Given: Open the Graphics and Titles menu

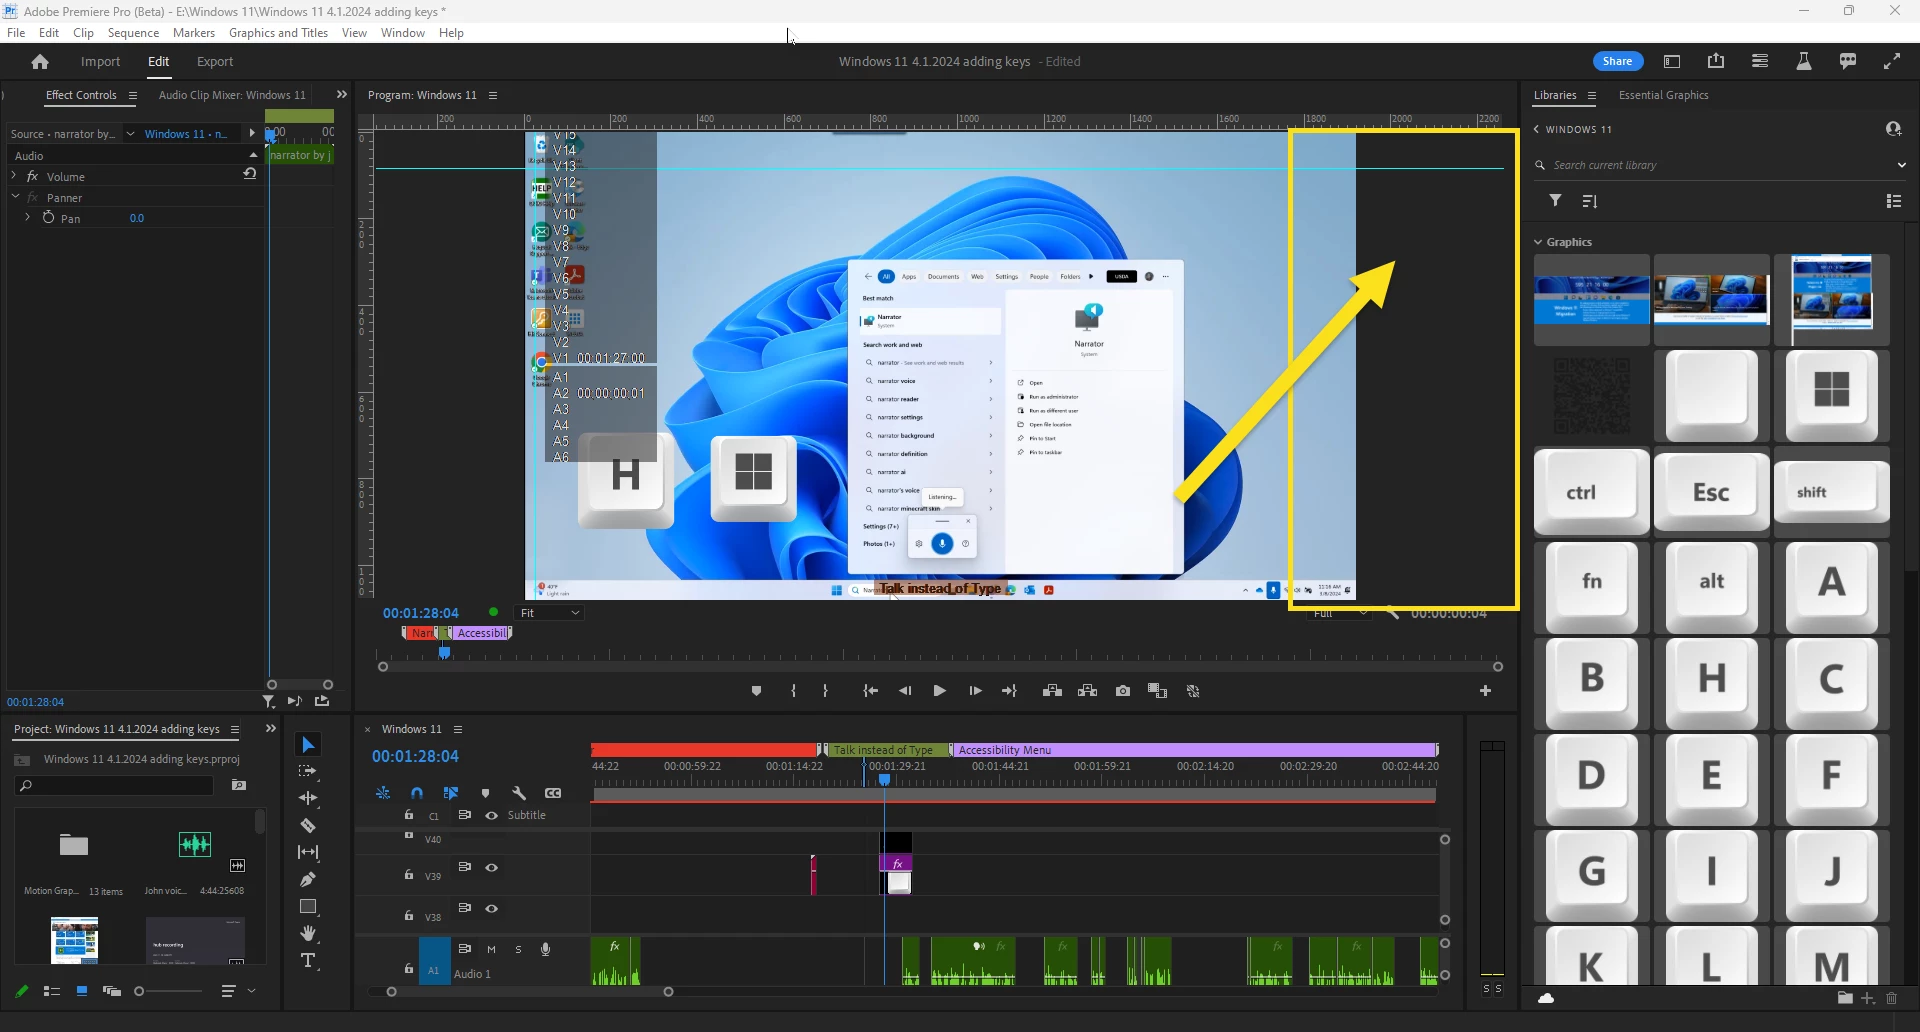Looking at the screenshot, I should tap(278, 33).
